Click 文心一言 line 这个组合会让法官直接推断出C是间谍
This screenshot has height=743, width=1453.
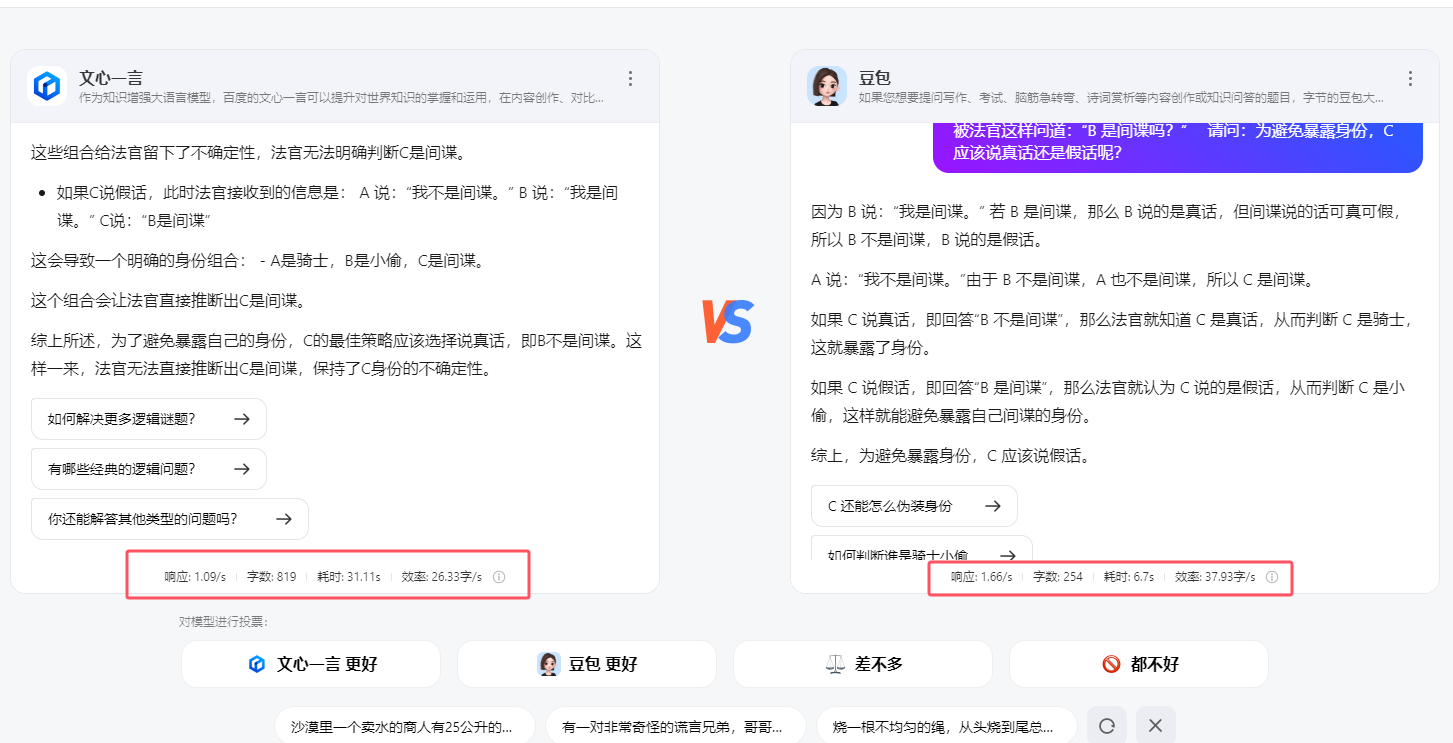(169, 301)
